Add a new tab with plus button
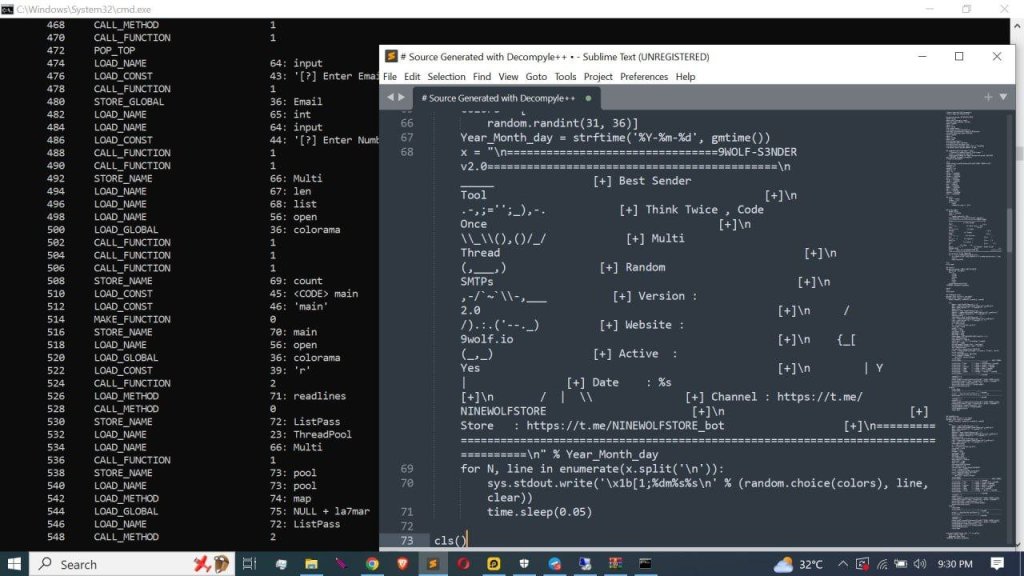This screenshot has width=1024, height=576. pyautogui.click(x=988, y=97)
